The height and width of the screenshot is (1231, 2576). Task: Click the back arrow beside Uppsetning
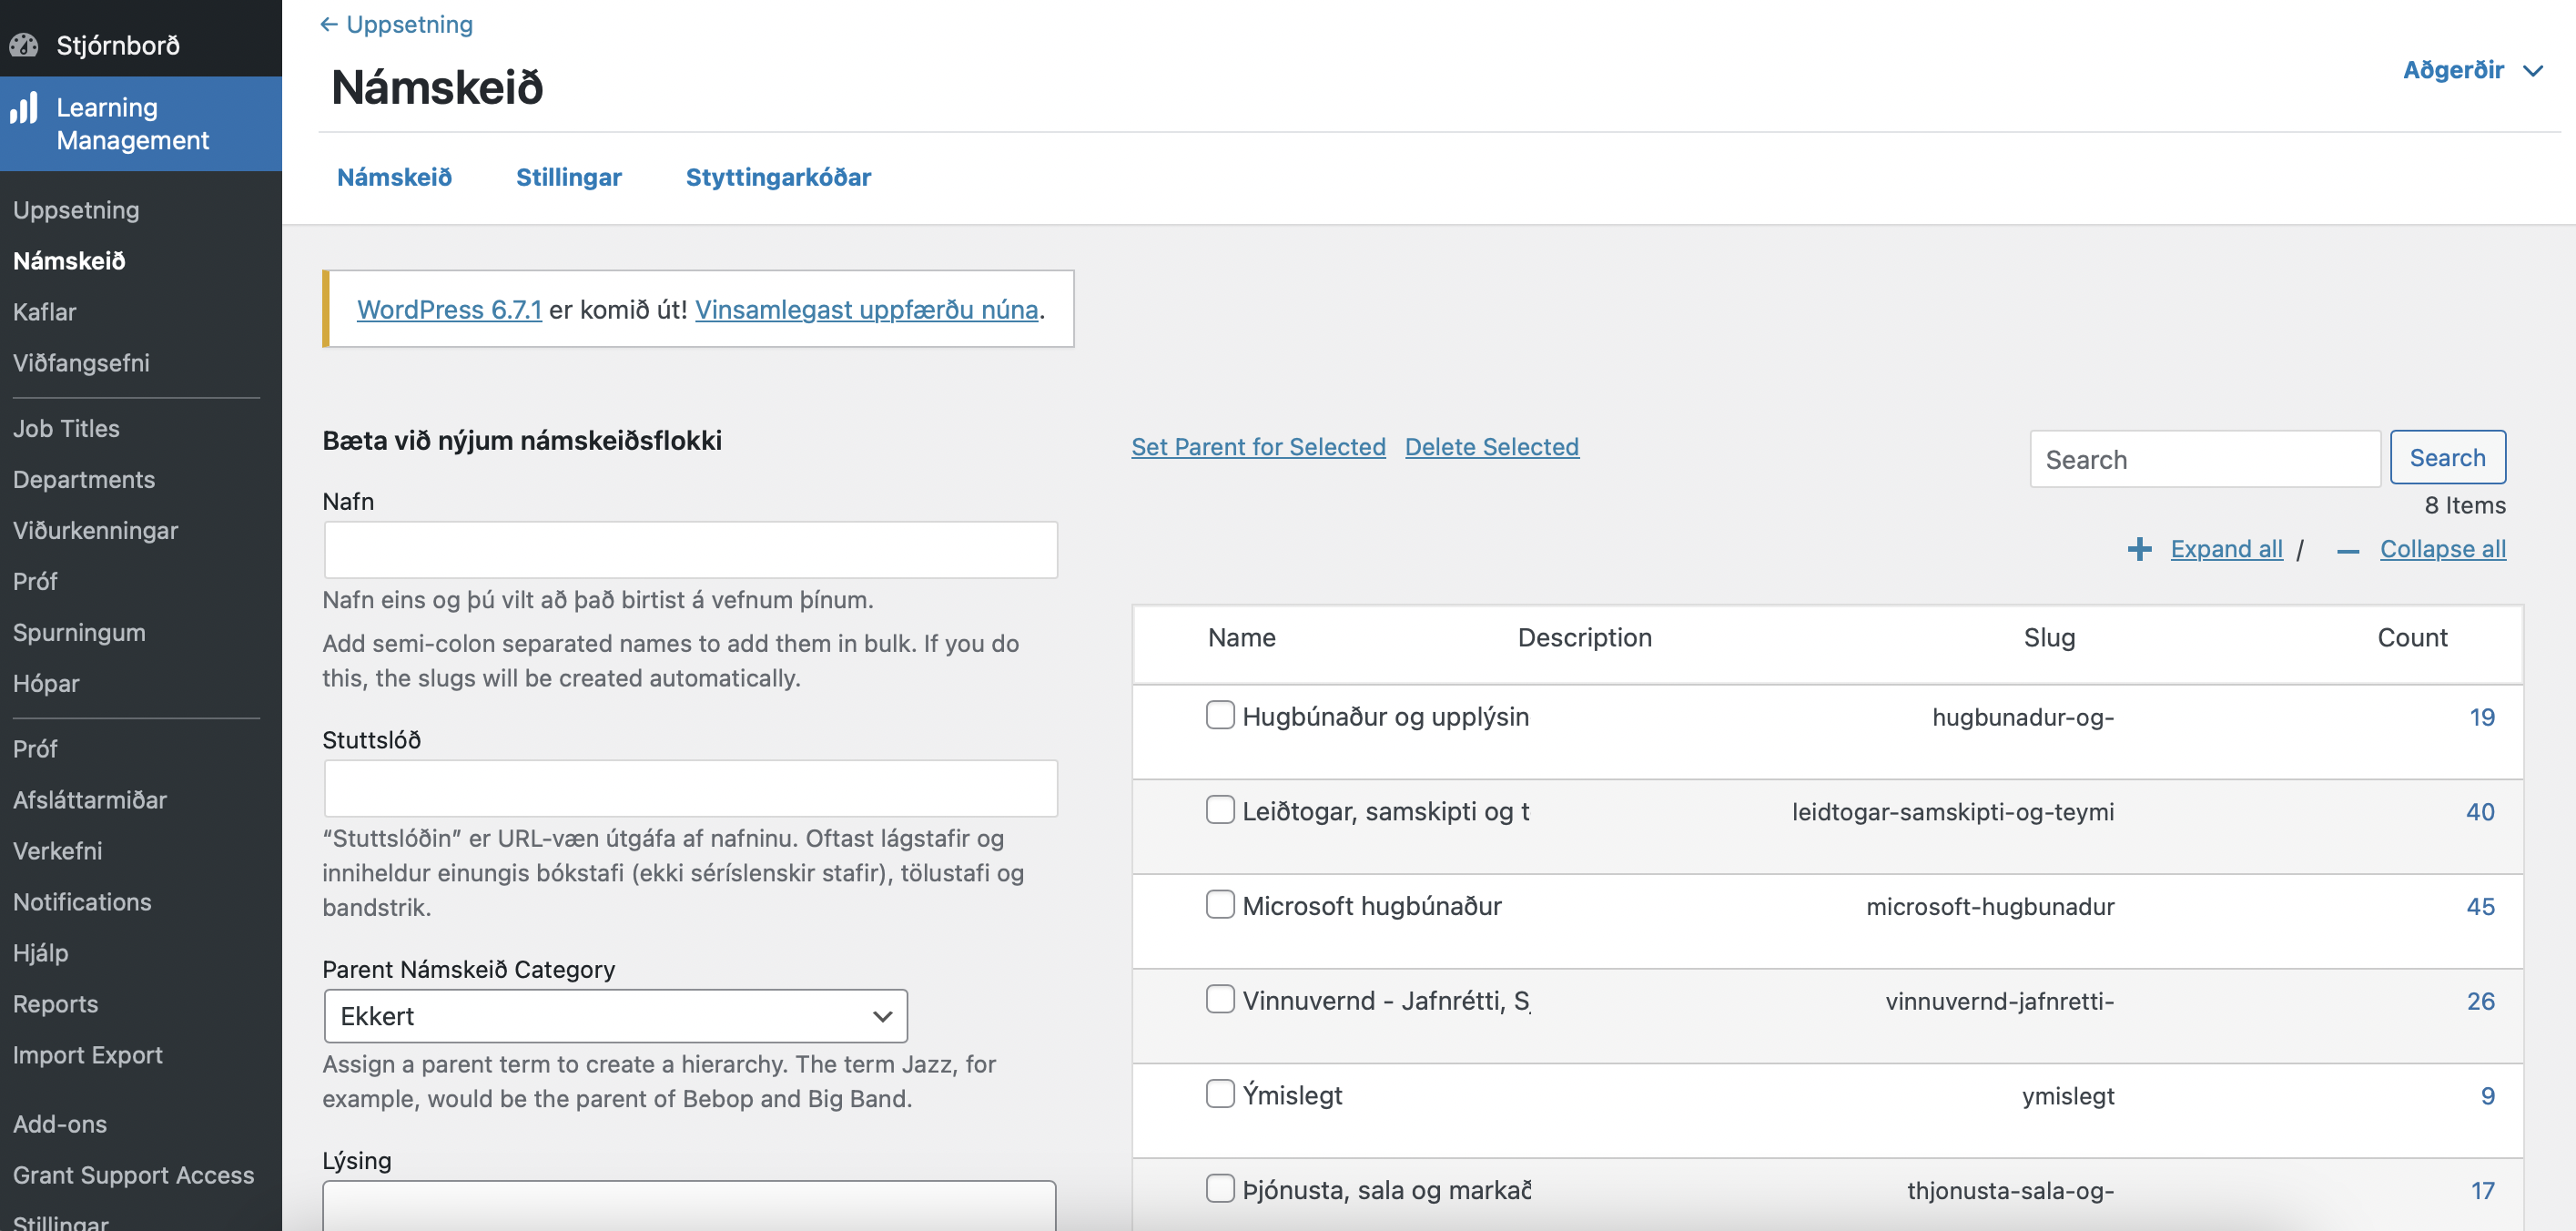tap(328, 24)
